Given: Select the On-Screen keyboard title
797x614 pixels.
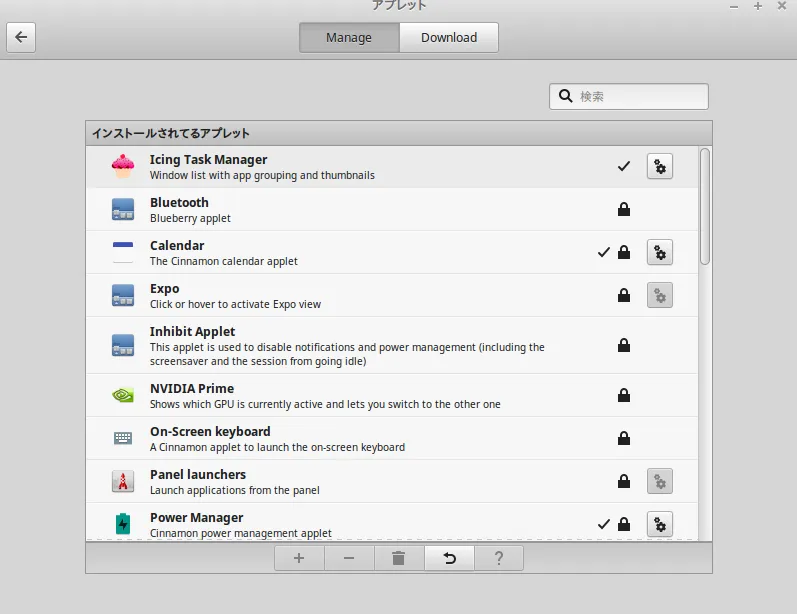Looking at the screenshot, I should 210,432.
